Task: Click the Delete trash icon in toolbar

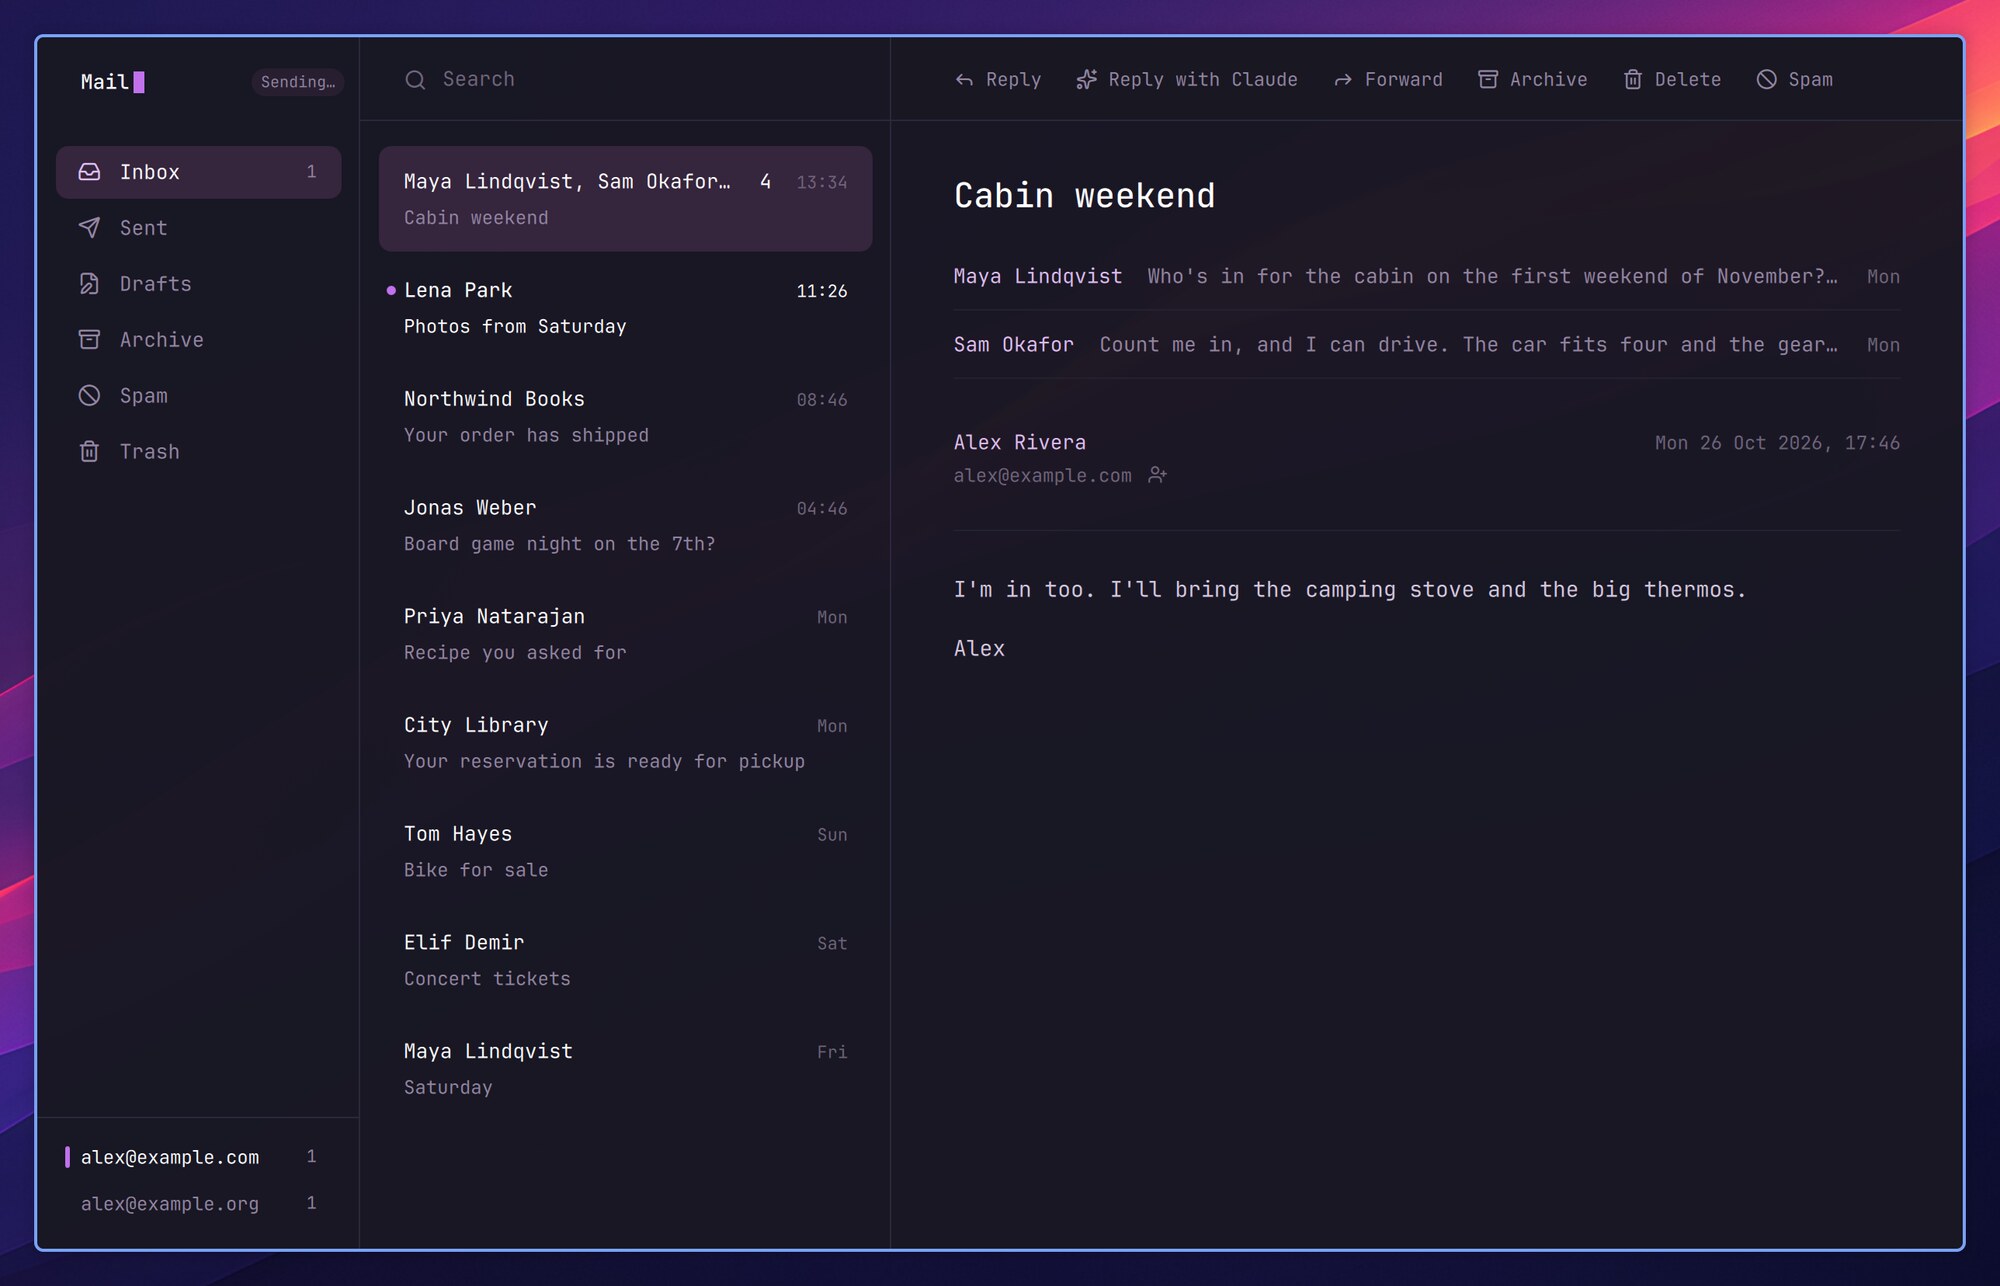Action: point(1633,80)
